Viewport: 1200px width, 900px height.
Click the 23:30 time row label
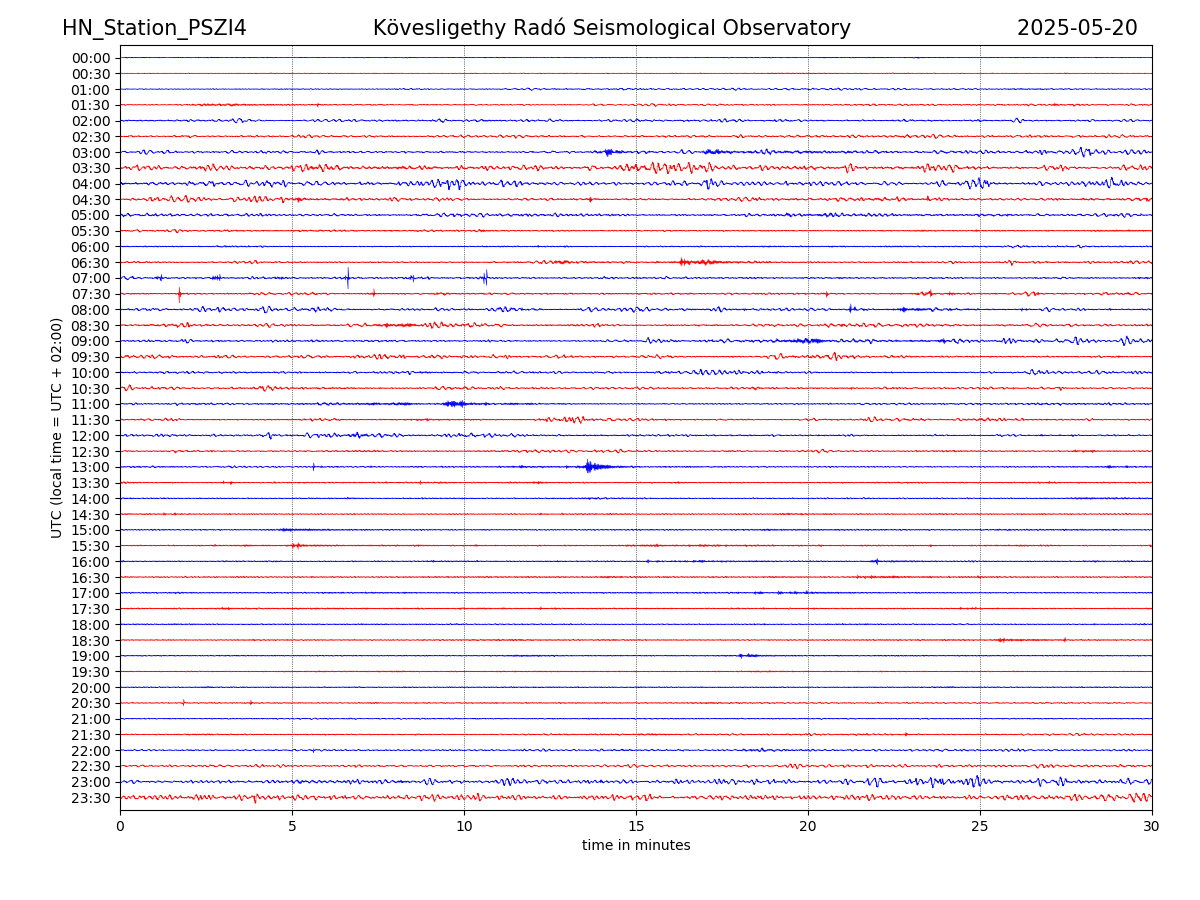pos(91,798)
